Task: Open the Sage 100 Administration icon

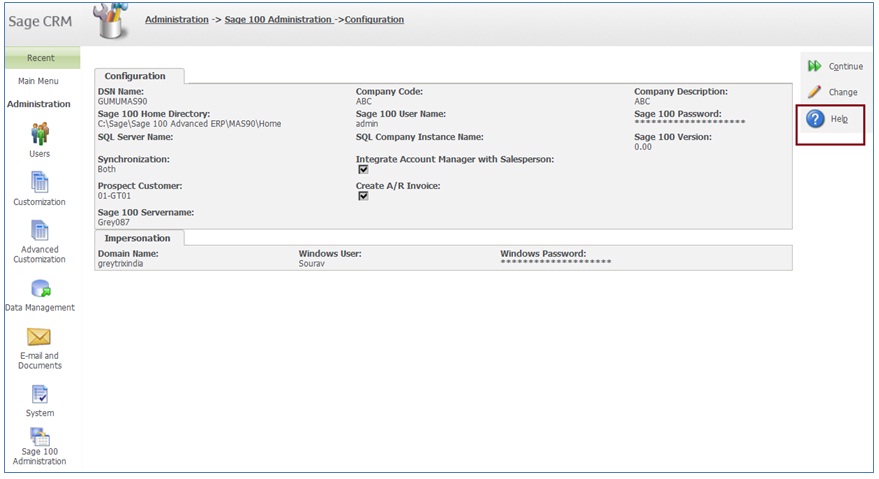Action: tap(40, 436)
